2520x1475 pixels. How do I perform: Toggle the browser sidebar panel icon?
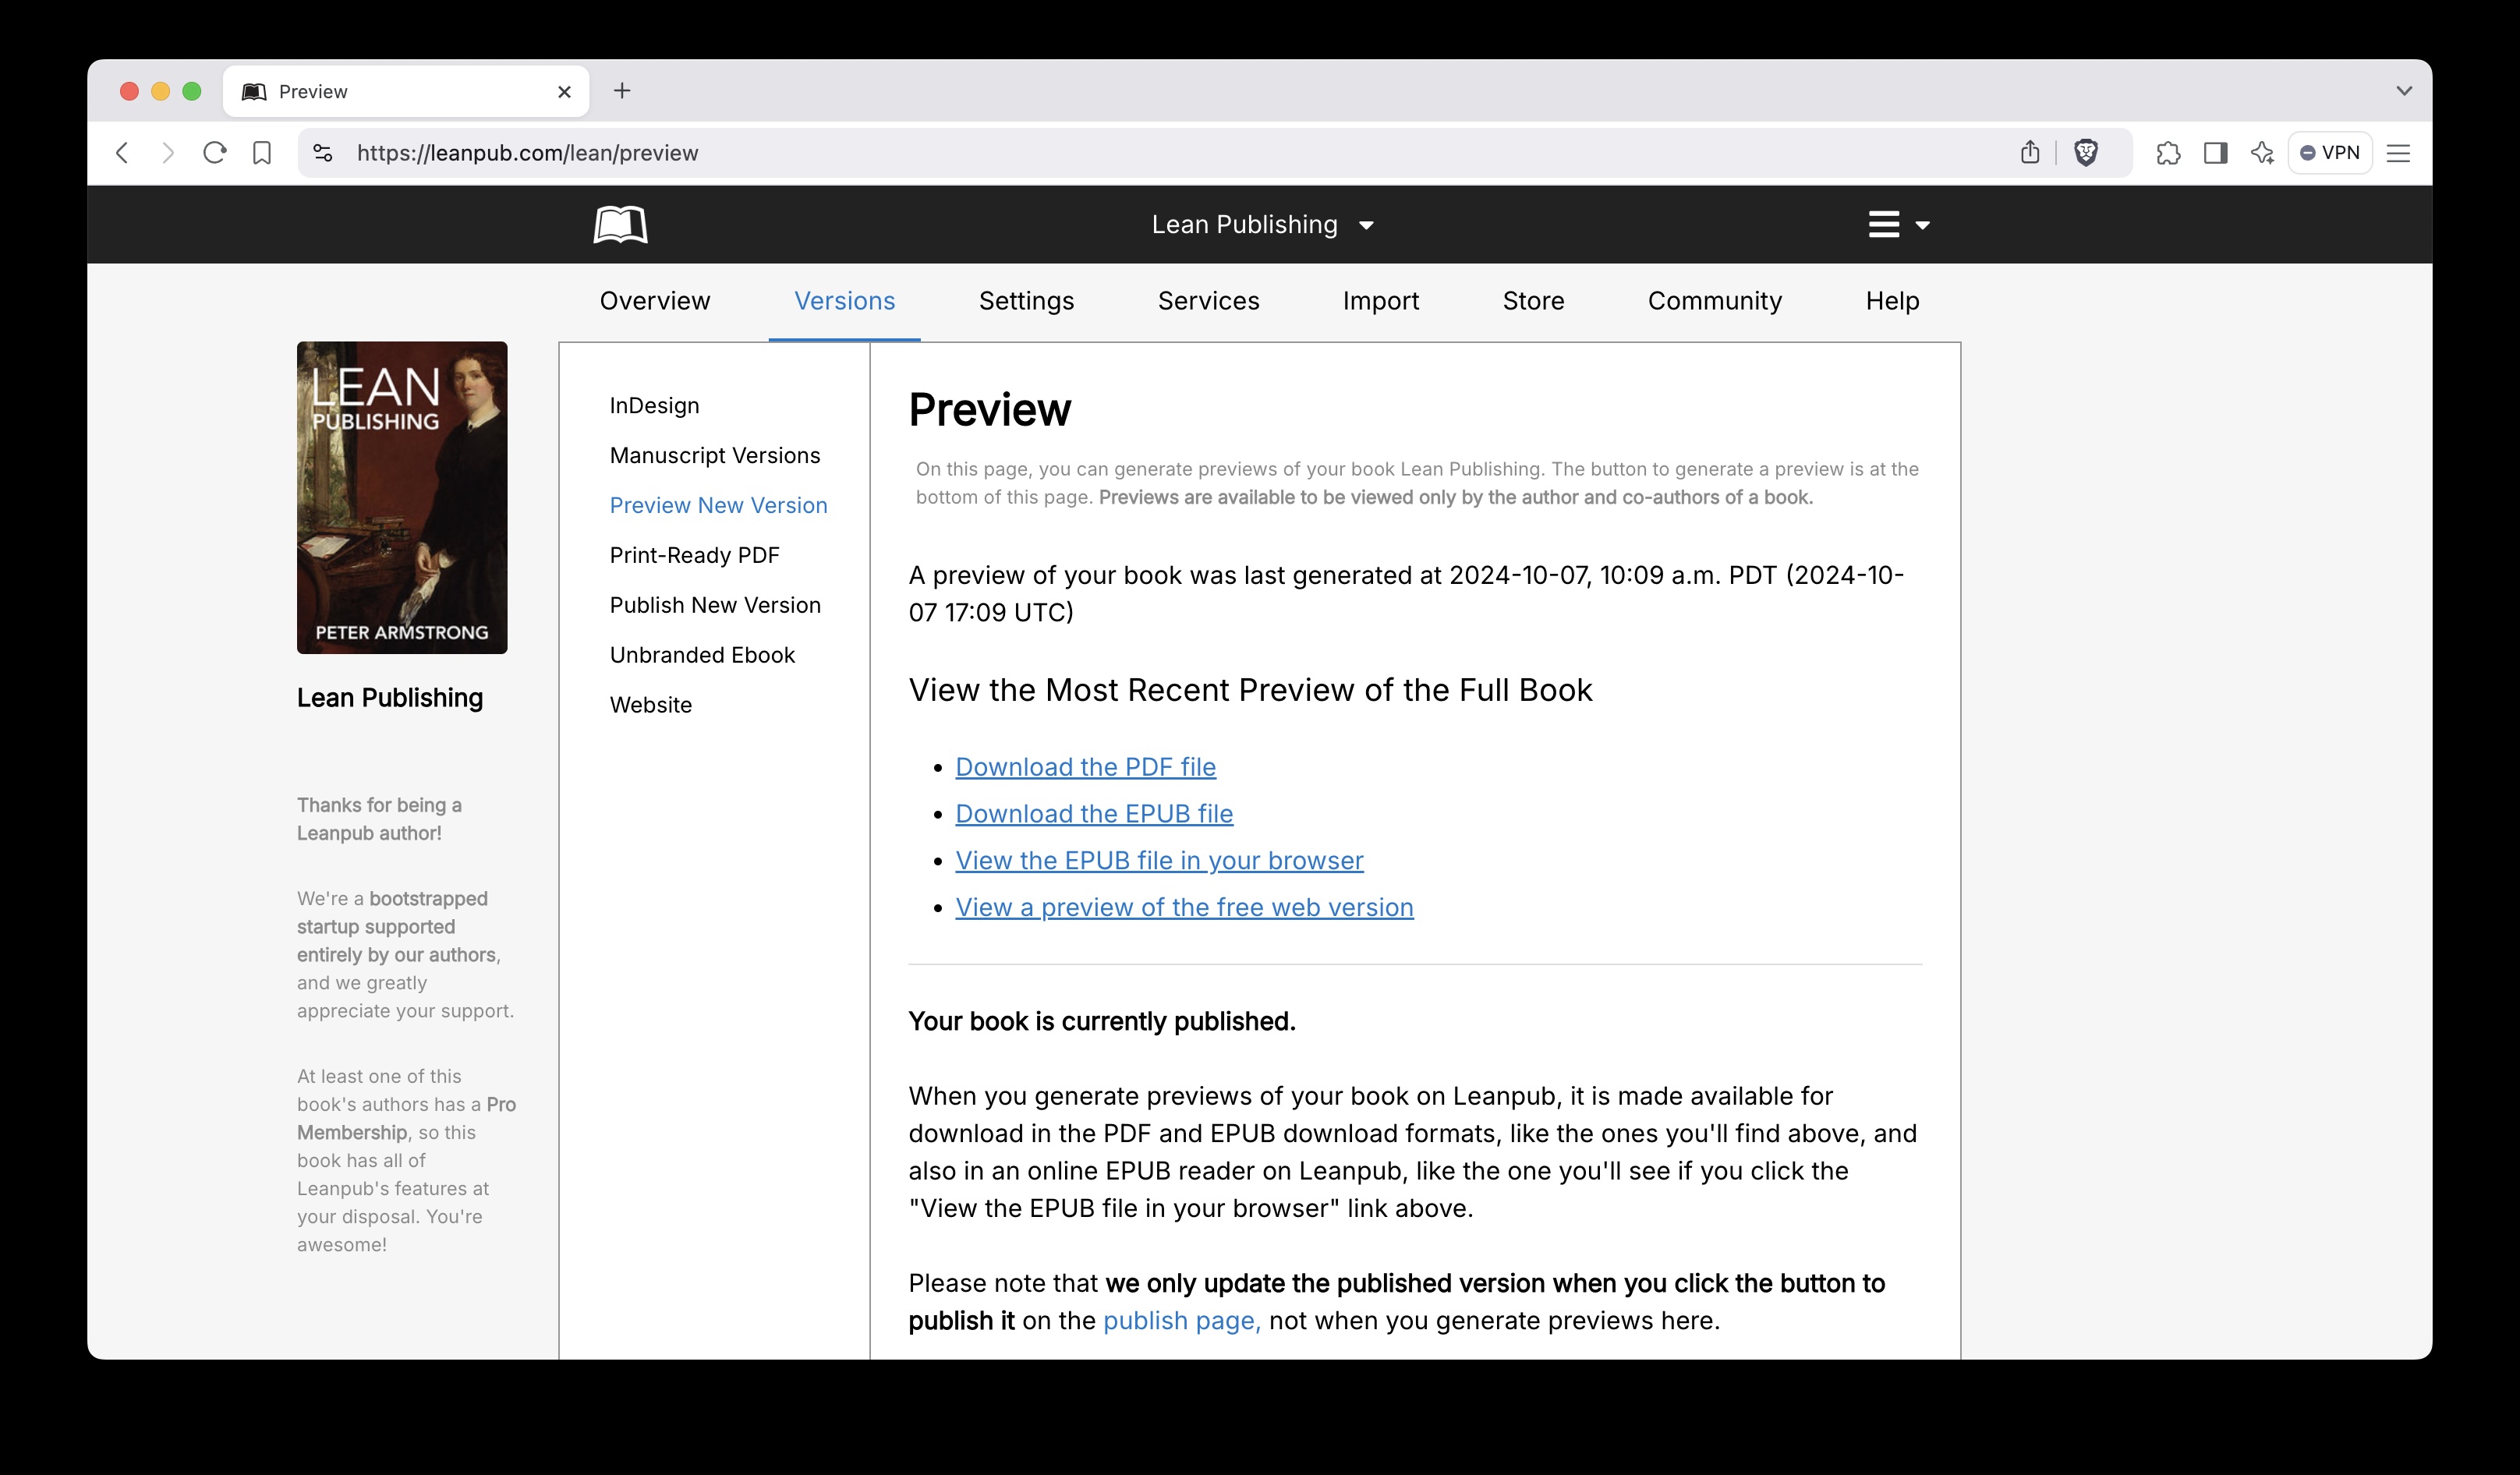tap(2215, 153)
